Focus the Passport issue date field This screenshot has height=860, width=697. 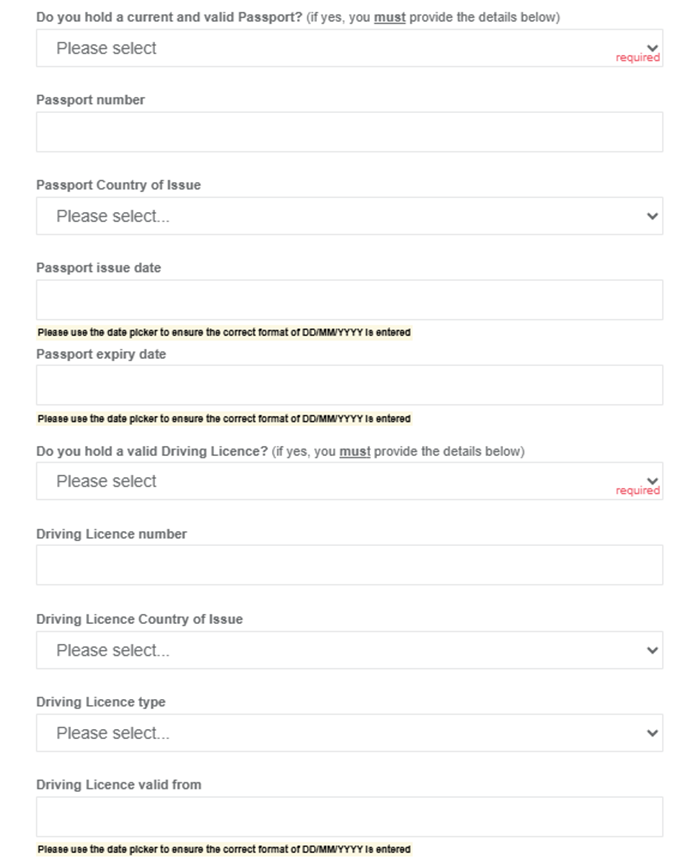pos(349,300)
